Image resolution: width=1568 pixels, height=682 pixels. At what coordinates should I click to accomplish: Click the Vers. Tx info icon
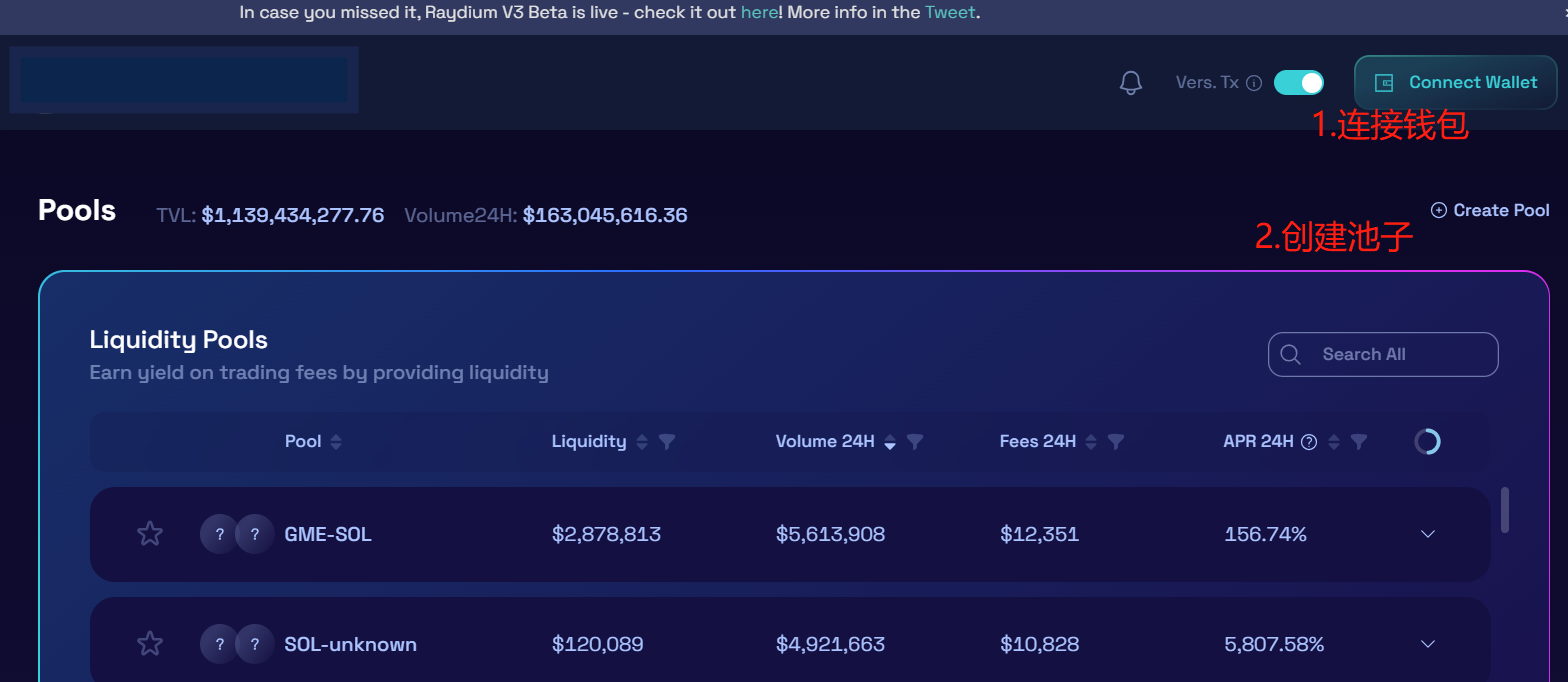pos(1254,83)
